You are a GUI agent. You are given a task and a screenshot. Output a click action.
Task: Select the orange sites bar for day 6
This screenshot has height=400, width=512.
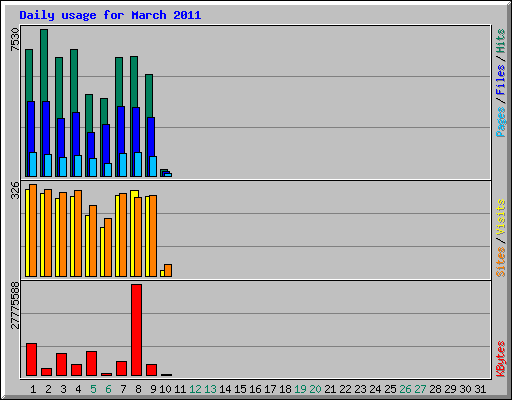[x=108, y=247]
